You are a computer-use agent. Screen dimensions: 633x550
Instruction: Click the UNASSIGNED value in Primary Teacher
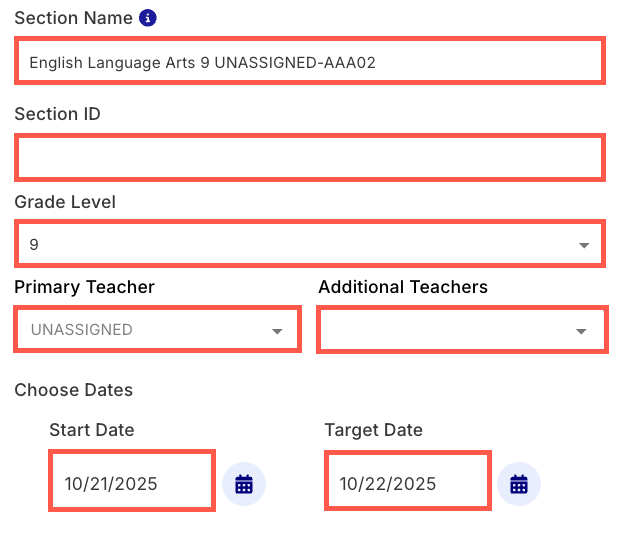[82, 330]
